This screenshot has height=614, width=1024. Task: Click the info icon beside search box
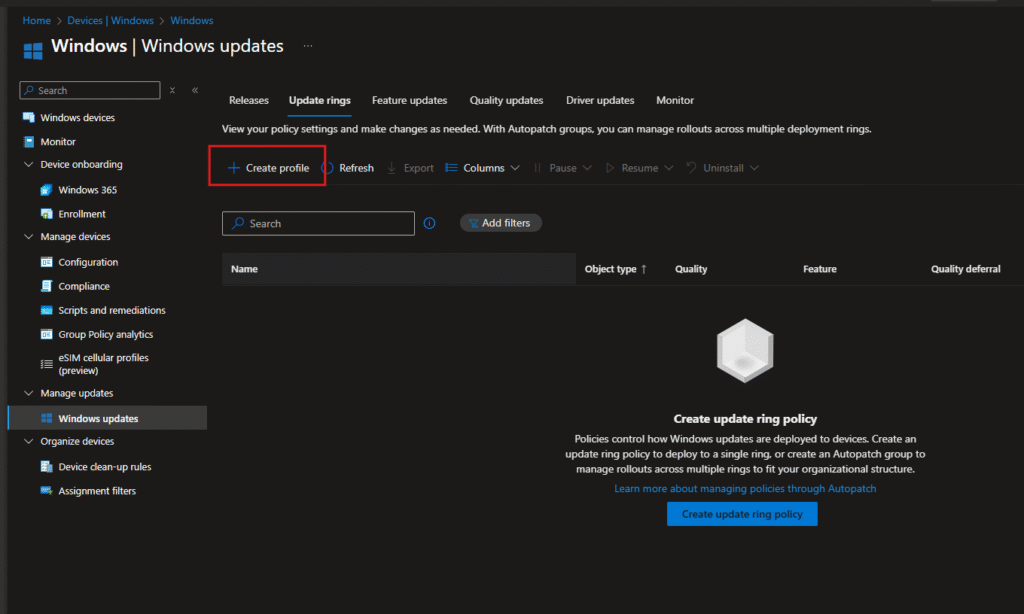pos(430,224)
